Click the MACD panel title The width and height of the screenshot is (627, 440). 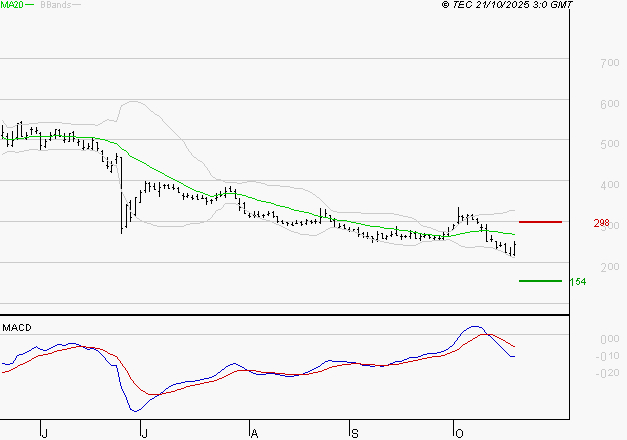coord(17,328)
